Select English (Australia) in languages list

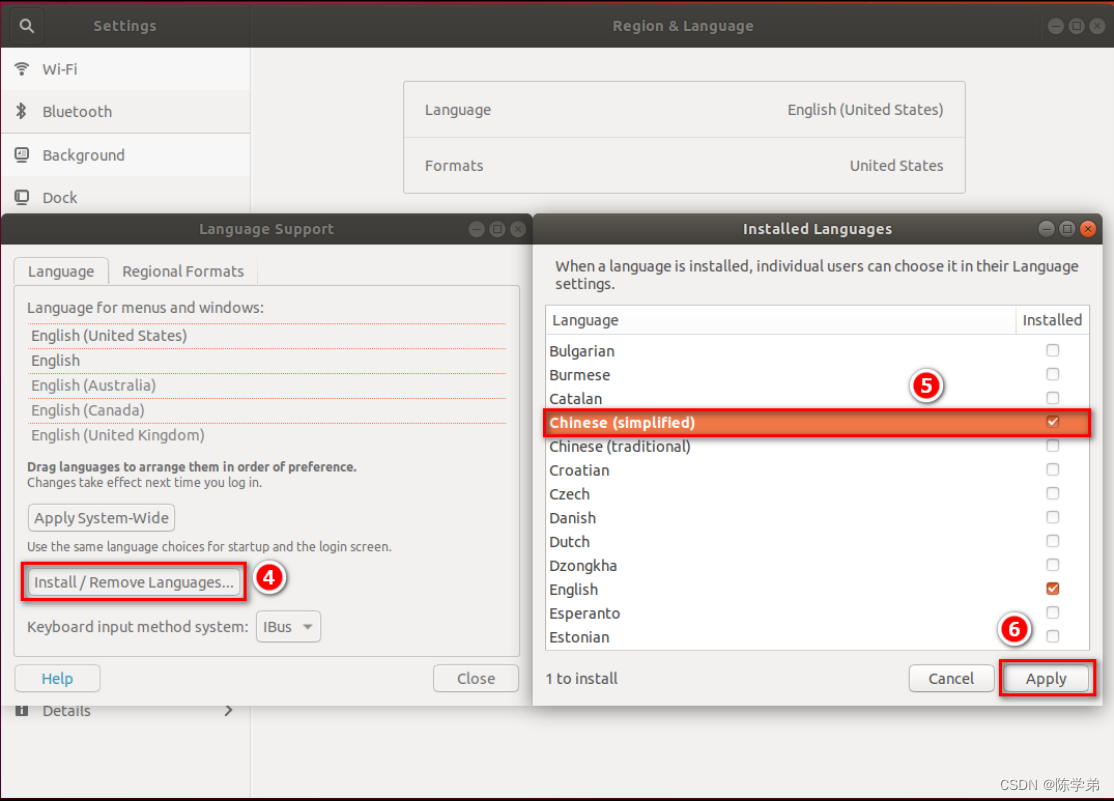(x=267, y=385)
